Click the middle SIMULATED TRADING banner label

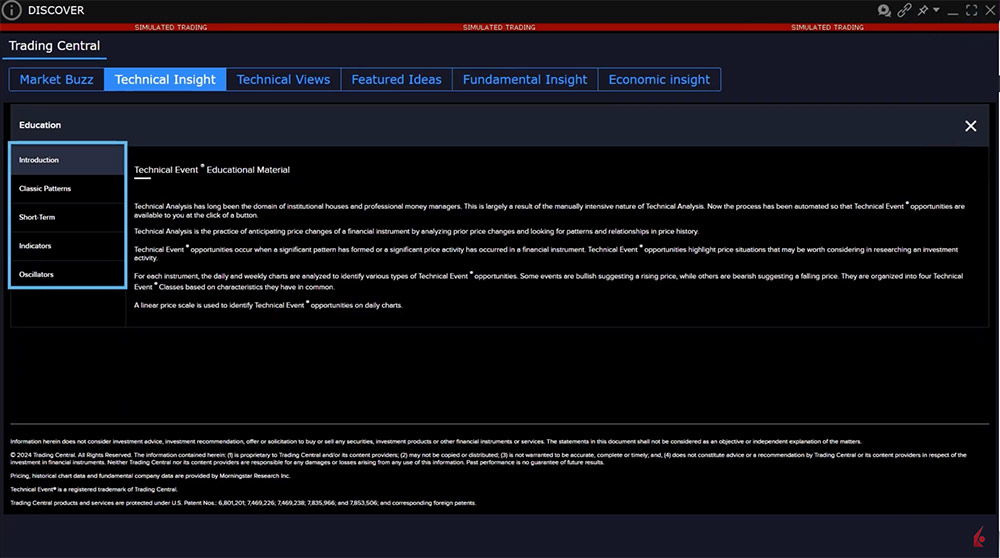click(499, 27)
